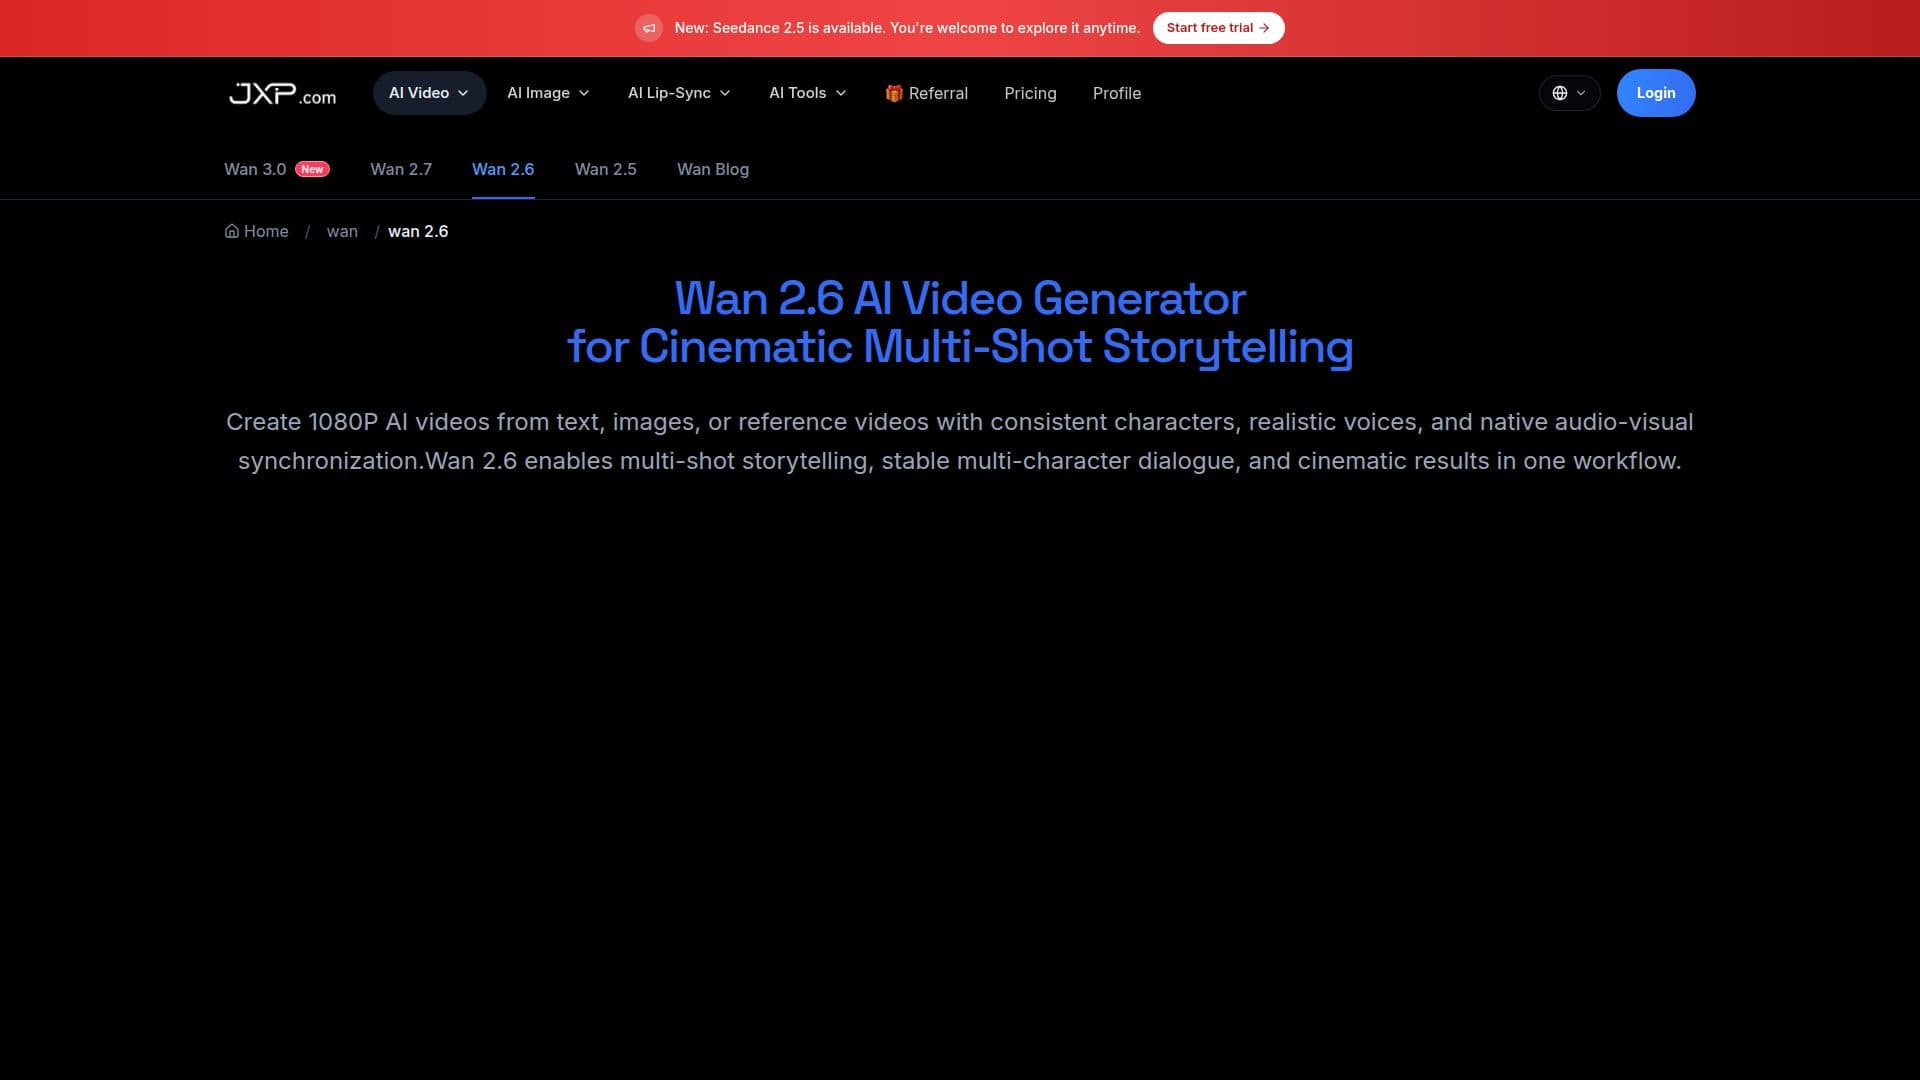Click the Start free trial button
Viewport: 1920px width, 1080px height.
pos(1218,28)
